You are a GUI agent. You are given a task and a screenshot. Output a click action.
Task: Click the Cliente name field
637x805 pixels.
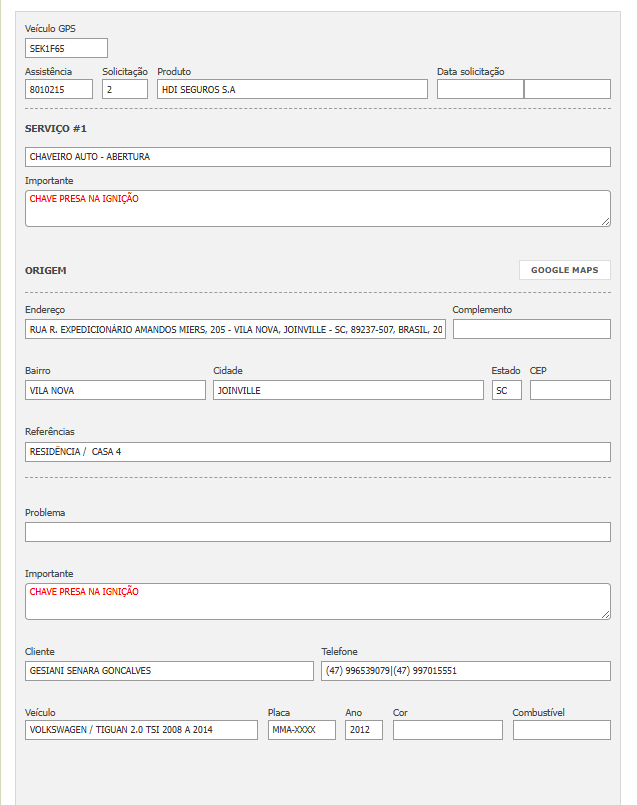coord(169,670)
